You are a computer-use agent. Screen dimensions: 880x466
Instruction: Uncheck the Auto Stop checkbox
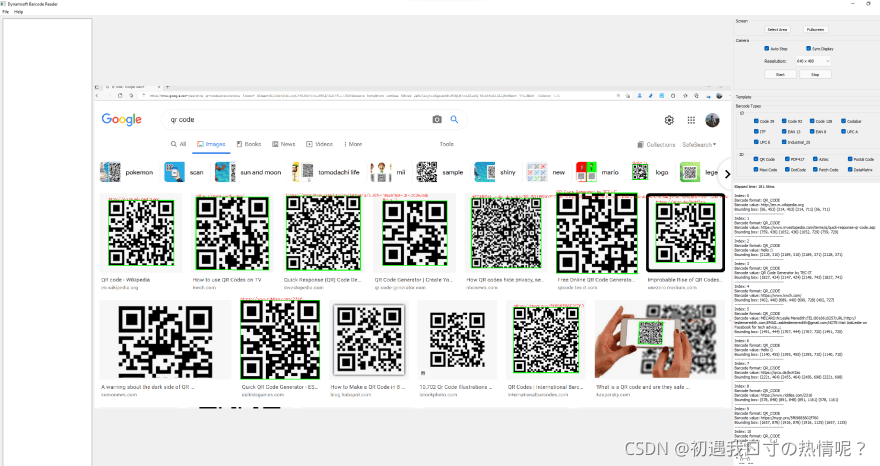point(767,48)
